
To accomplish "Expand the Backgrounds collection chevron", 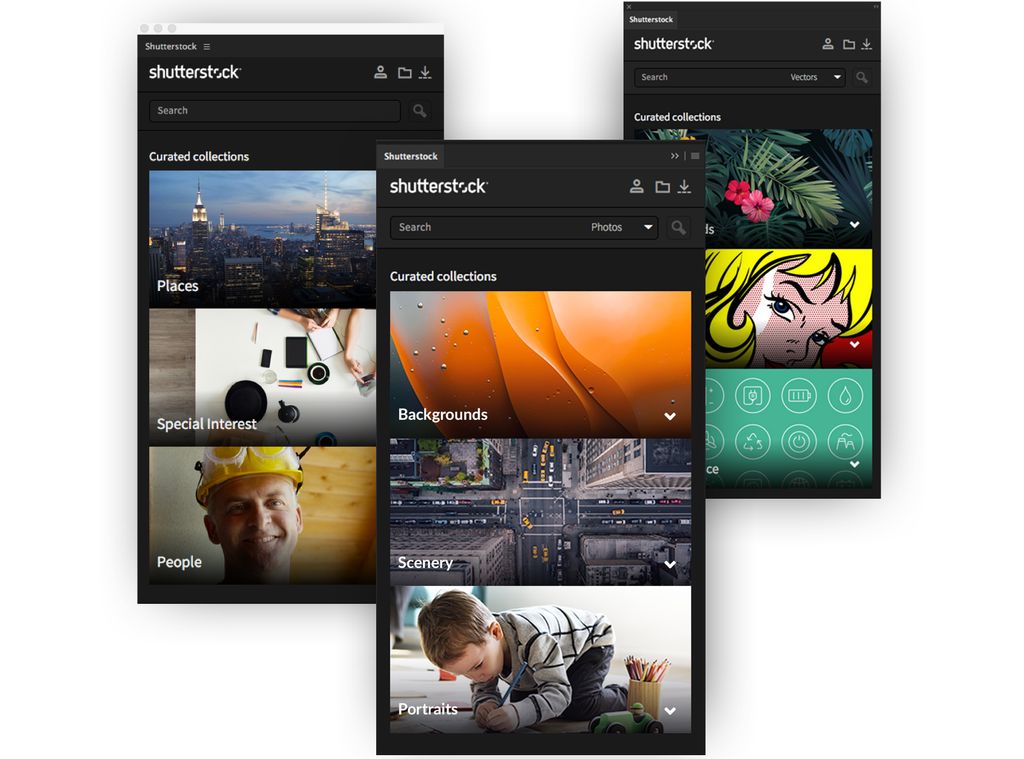I will click(670, 416).
